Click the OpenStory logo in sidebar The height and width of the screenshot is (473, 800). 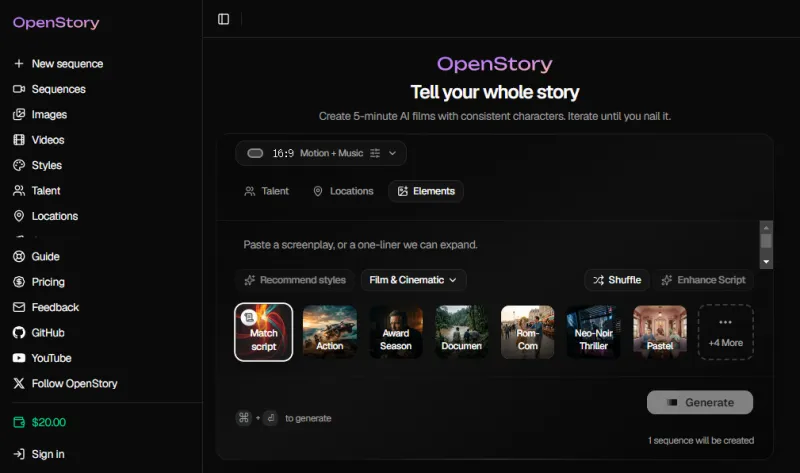point(56,22)
